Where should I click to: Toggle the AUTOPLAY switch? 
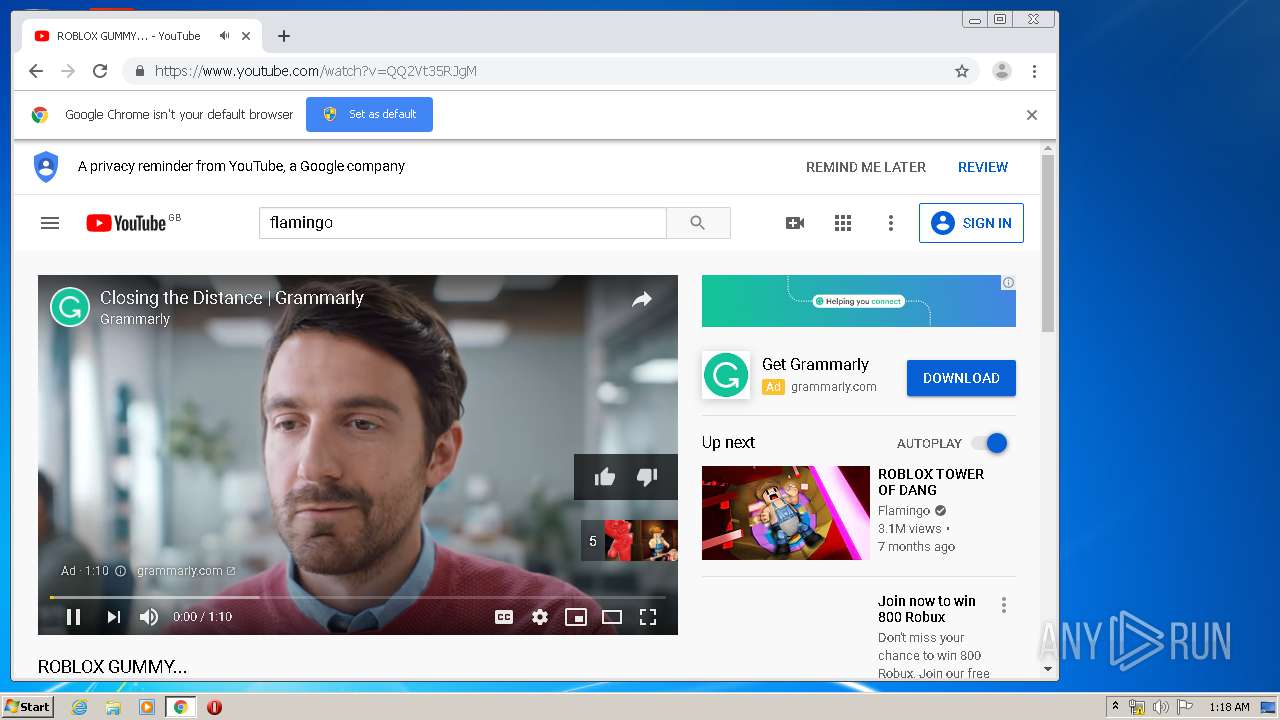click(x=989, y=443)
